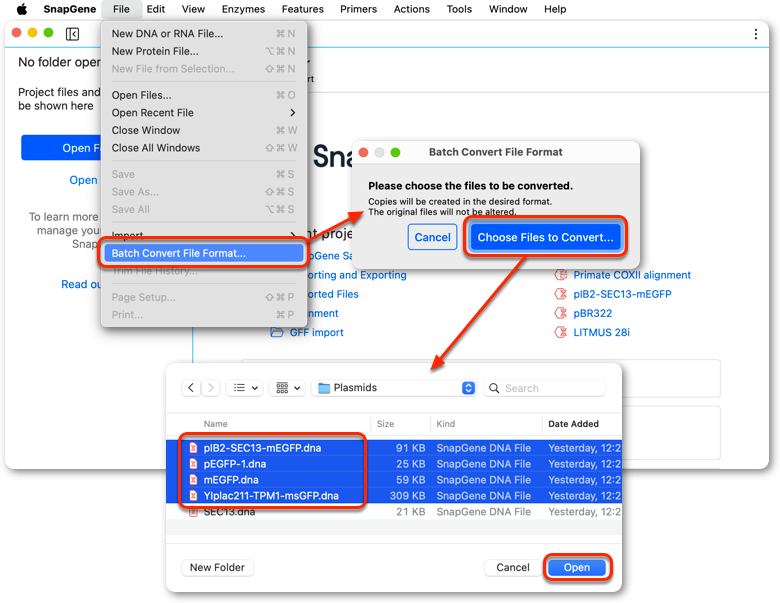Open the Plasmids folder location popup
Image resolution: width=780 pixels, height=603 pixels.
[394, 388]
